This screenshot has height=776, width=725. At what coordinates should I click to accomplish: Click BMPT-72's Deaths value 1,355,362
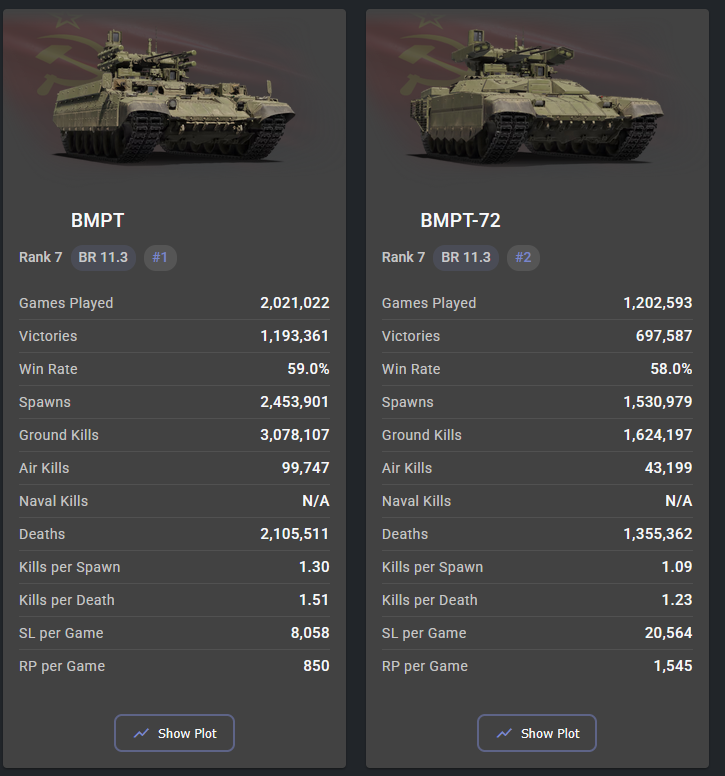click(x=657, y=534)
